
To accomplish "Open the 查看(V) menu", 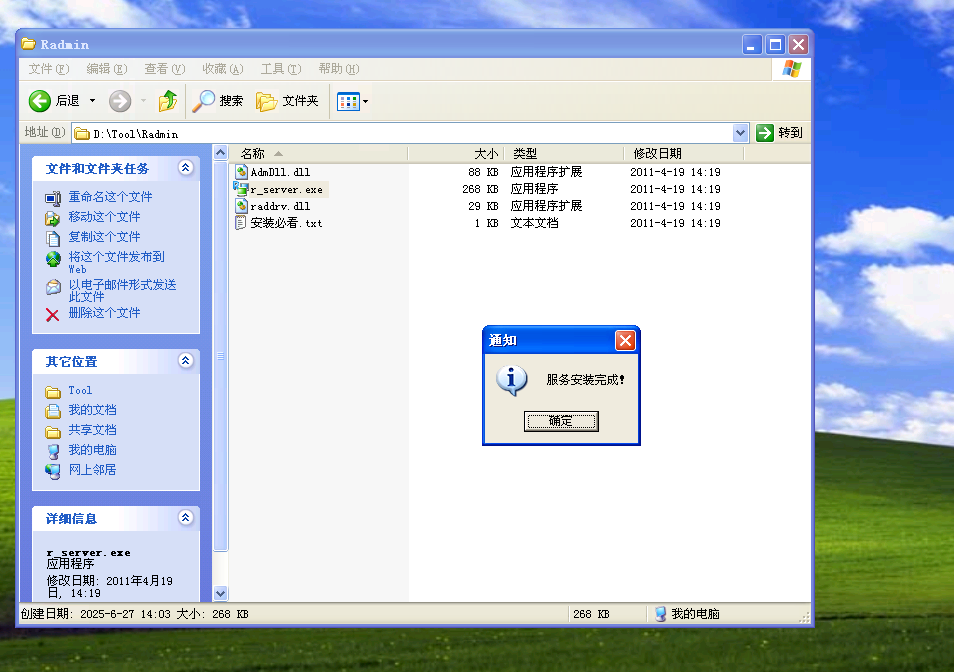I will click(164, 69).
